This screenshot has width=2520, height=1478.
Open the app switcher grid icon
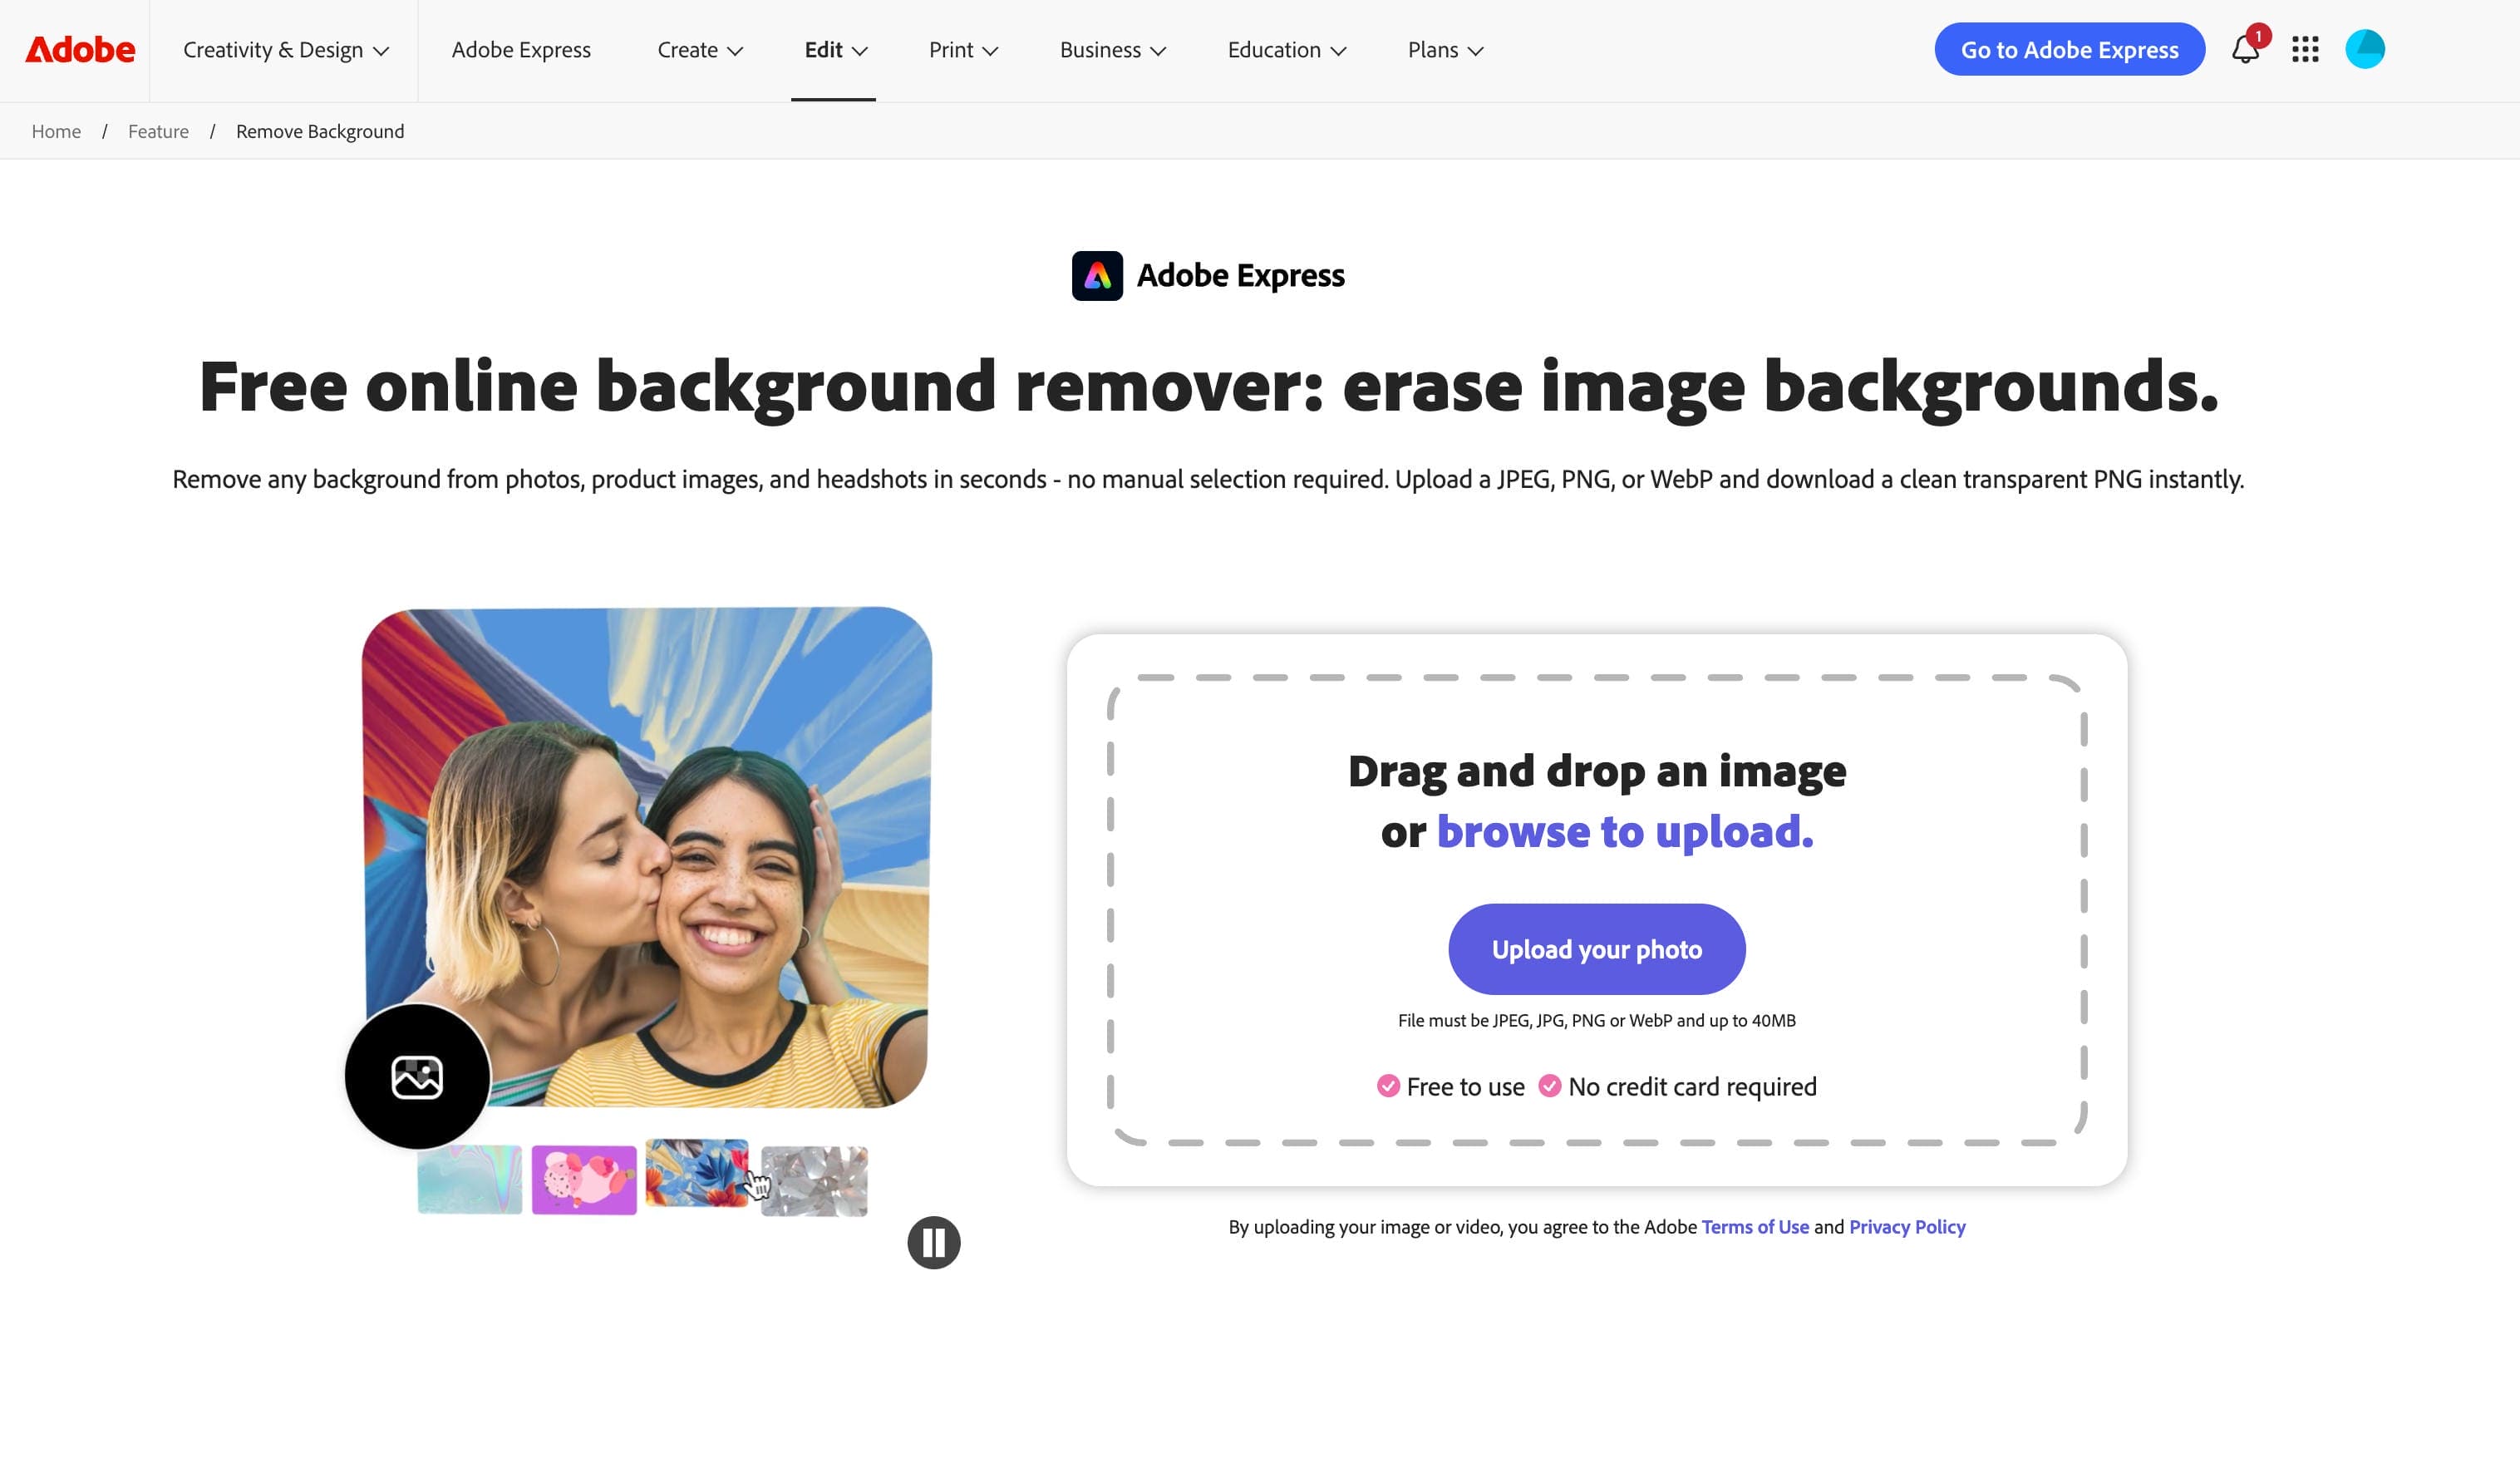pyautogui.click(x=2305, y=49)
